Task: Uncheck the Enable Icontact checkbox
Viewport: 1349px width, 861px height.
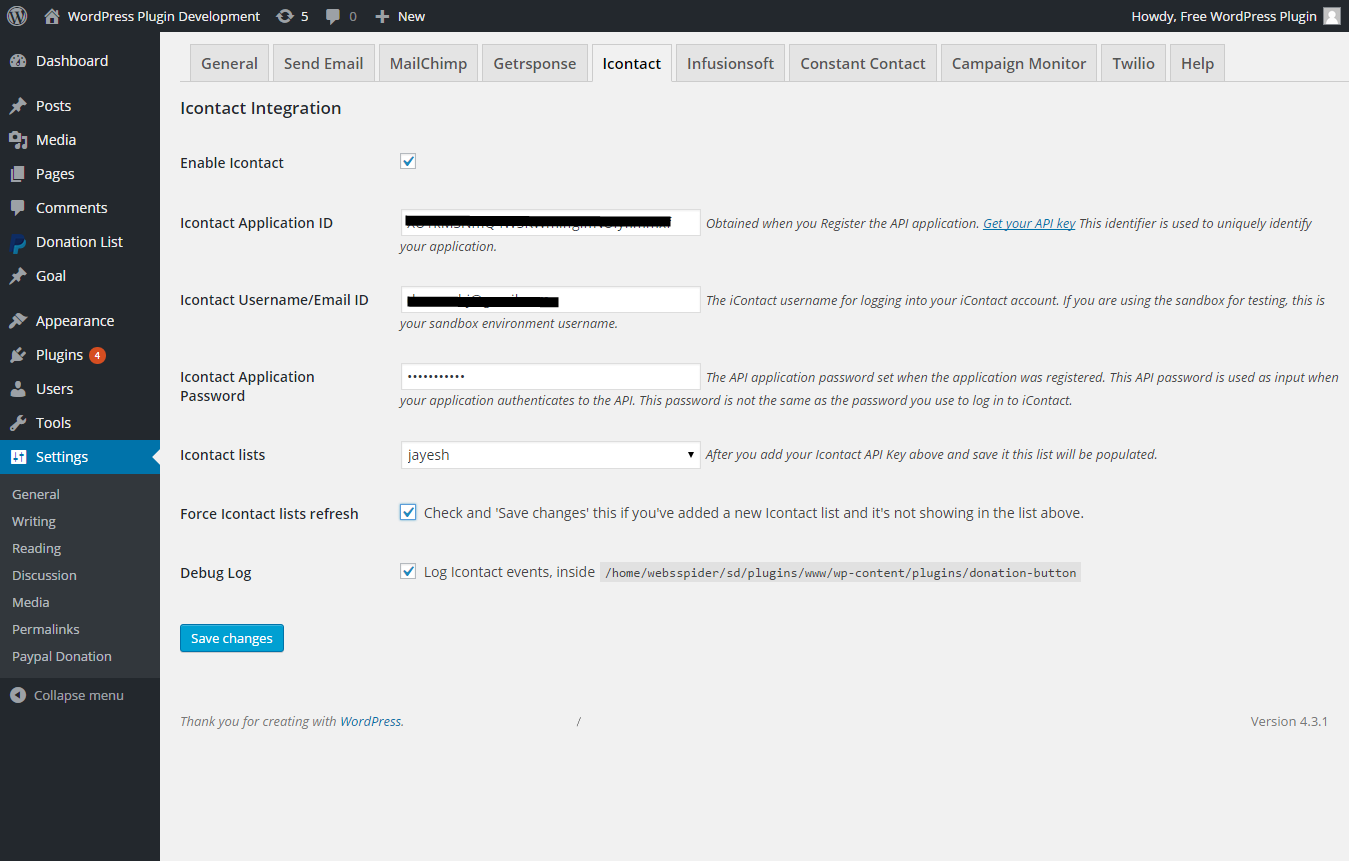Action: (x=408, y=161)
